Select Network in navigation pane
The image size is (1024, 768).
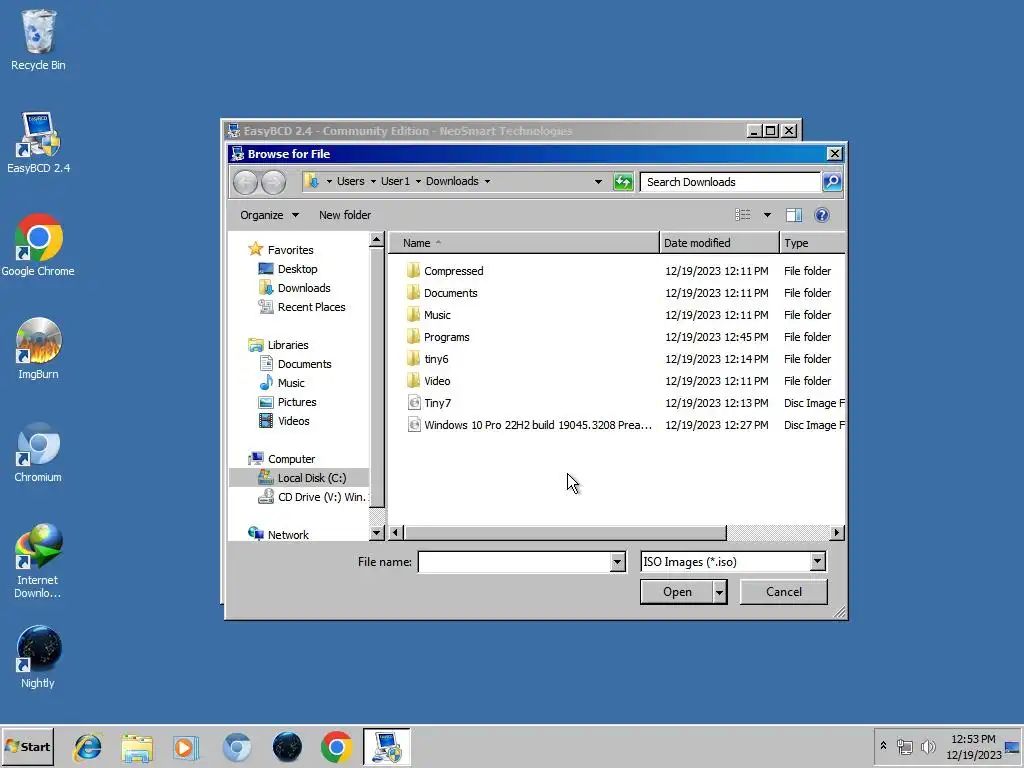(x=288, y=535)
